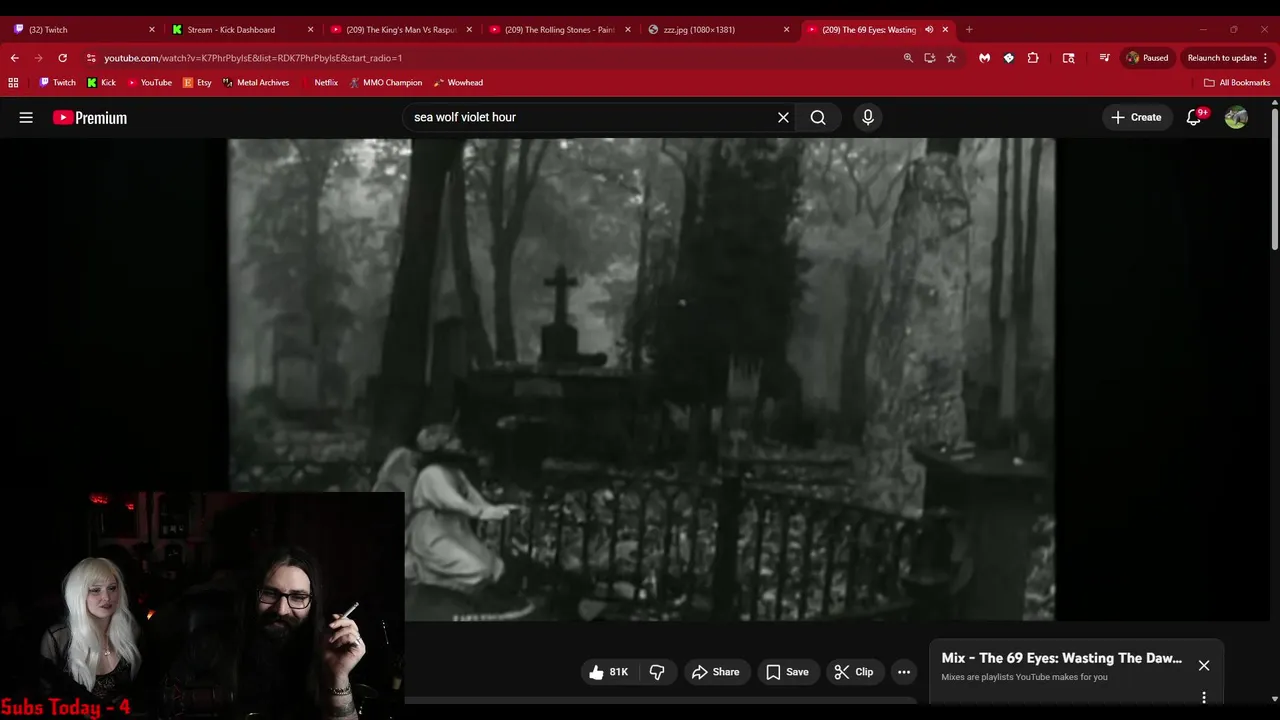Open the YouTube account avatar menu

[x=1236, y=117]
